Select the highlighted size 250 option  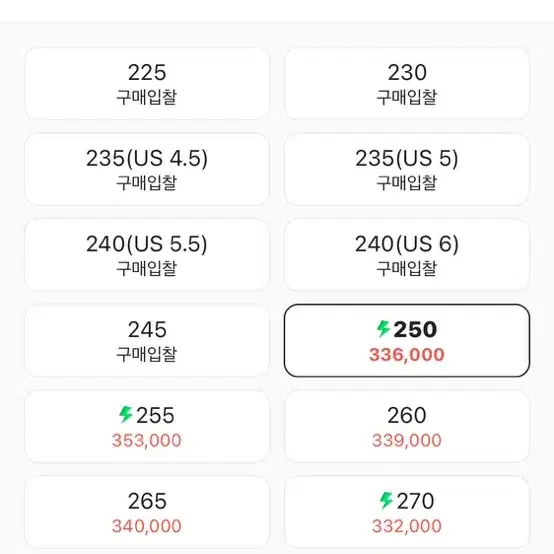coord(407,341)
